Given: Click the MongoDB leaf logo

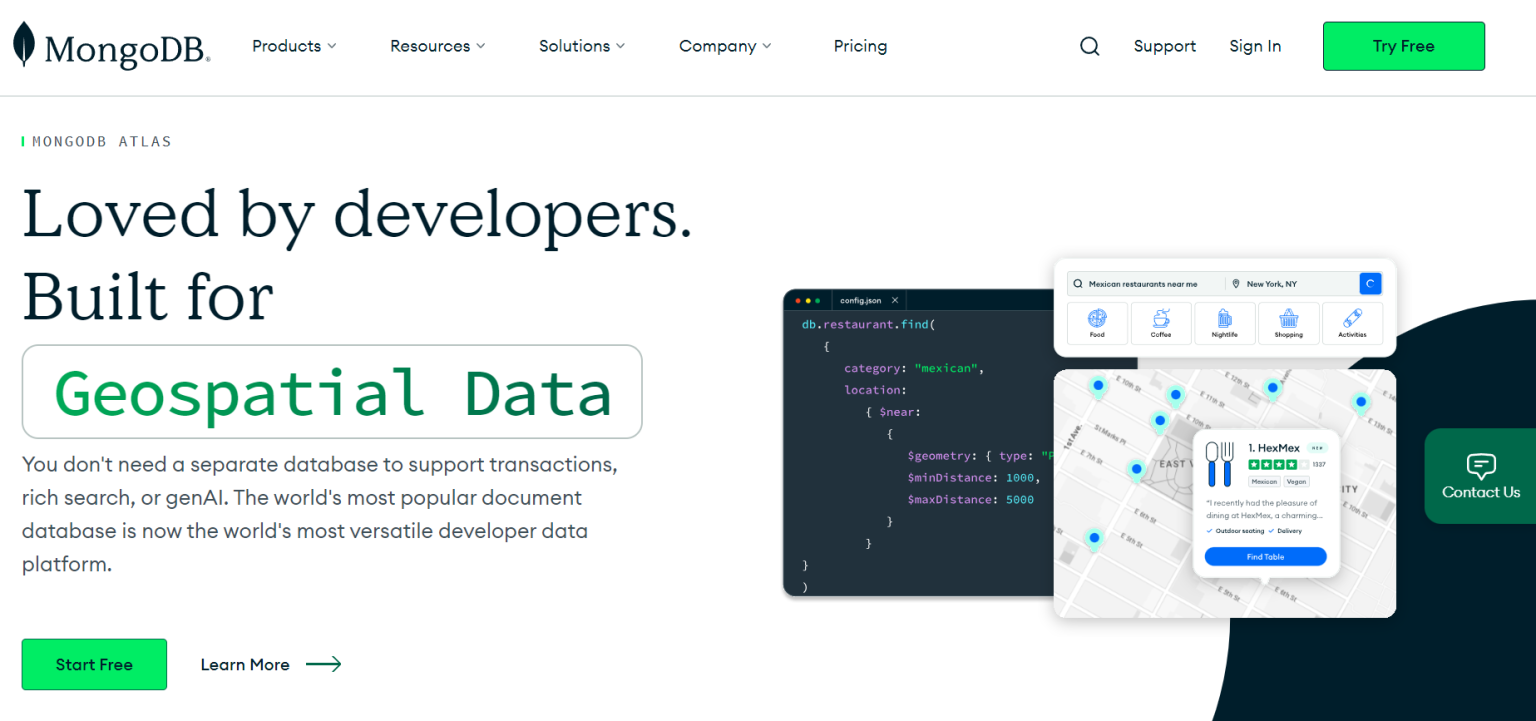Looking at the screenshot, I should 24,45.
